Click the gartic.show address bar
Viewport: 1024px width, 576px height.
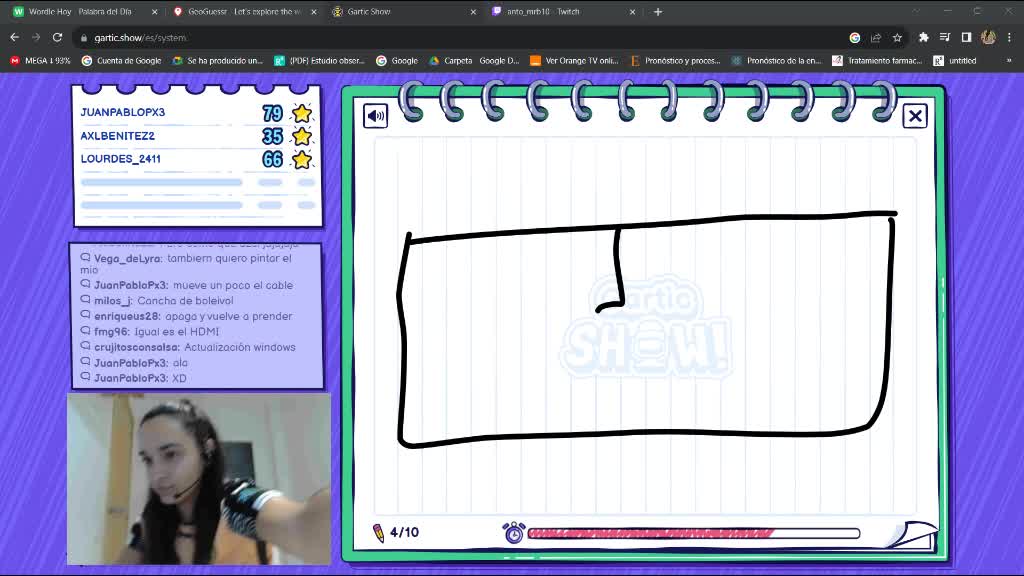coord(457,38)
